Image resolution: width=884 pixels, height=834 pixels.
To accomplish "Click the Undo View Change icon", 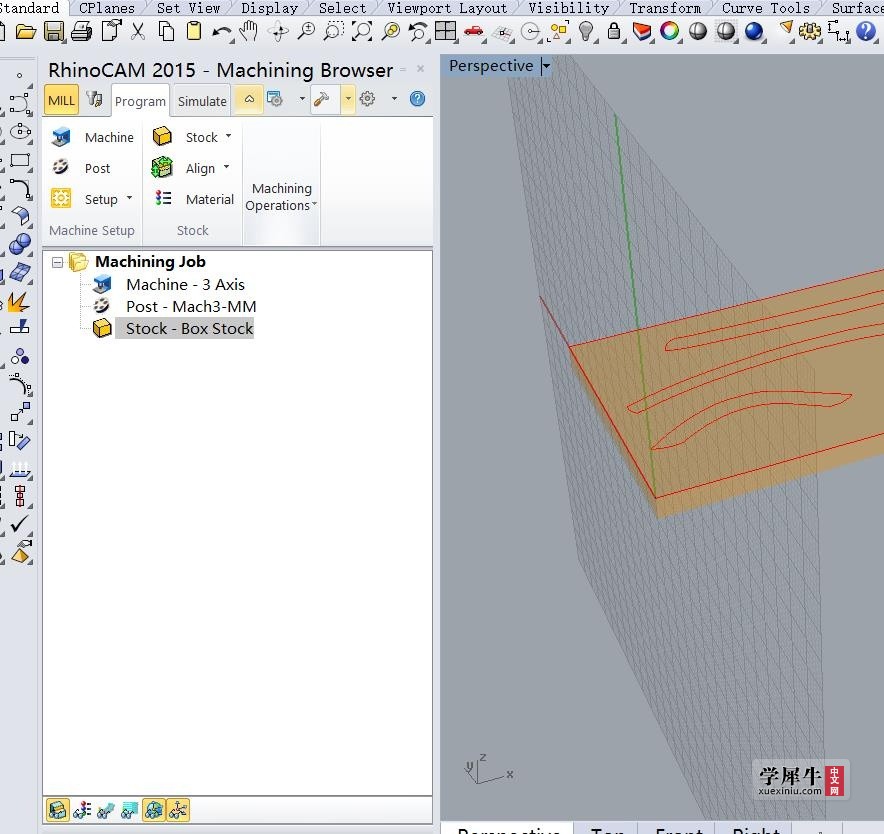I will 418,32.
